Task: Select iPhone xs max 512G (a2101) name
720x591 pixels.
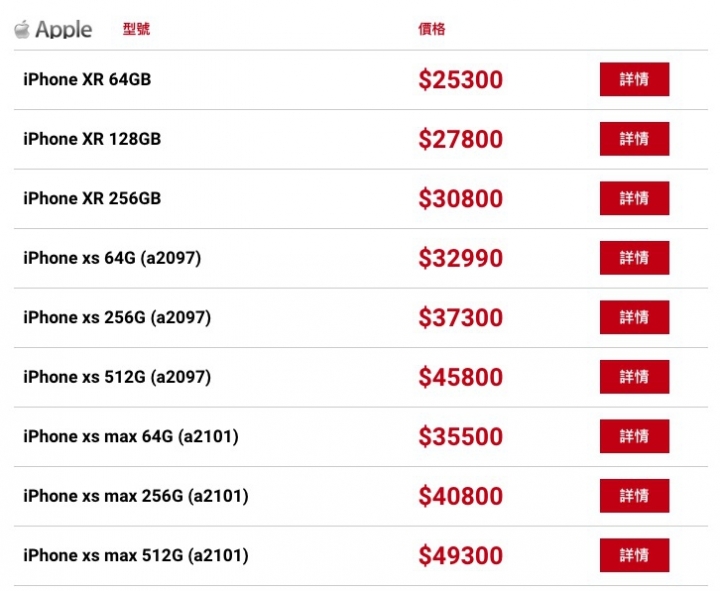Action: coord(136,556)
